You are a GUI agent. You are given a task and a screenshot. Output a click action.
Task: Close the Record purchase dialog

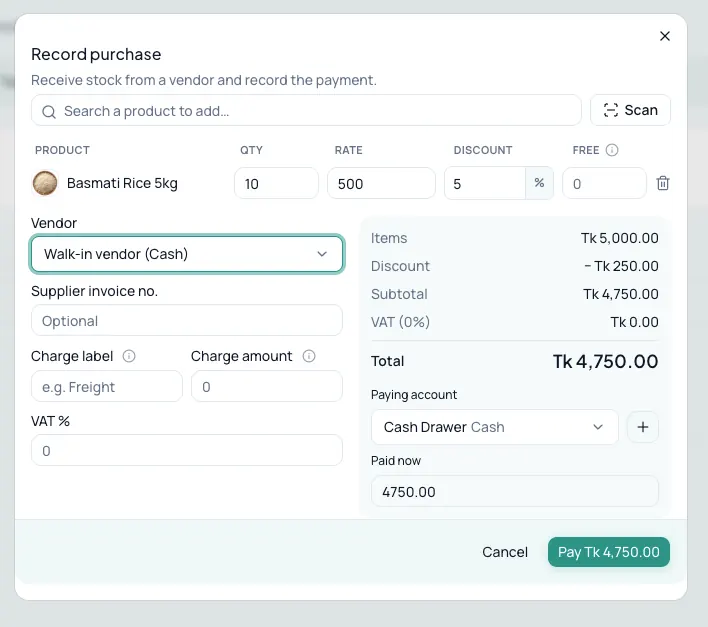point(665,36)
